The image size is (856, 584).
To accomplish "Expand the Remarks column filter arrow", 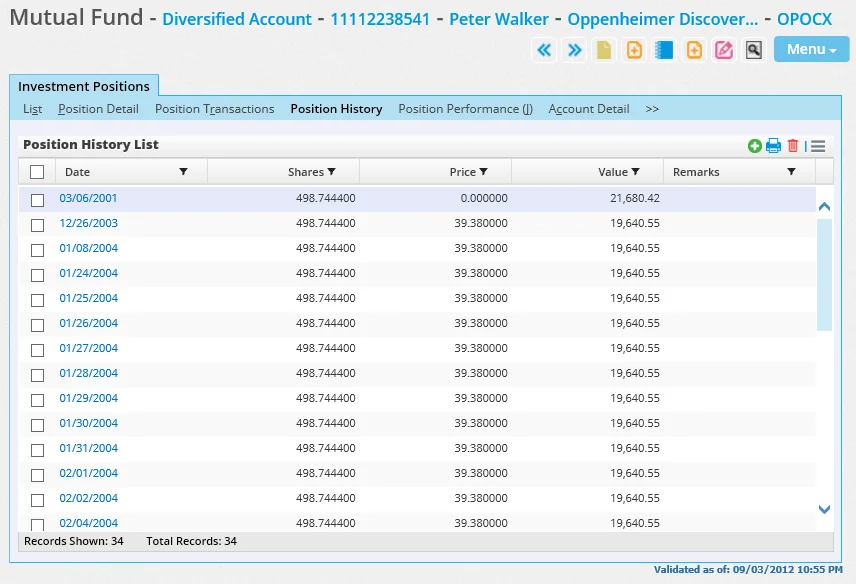I will (x=791, y=172).
